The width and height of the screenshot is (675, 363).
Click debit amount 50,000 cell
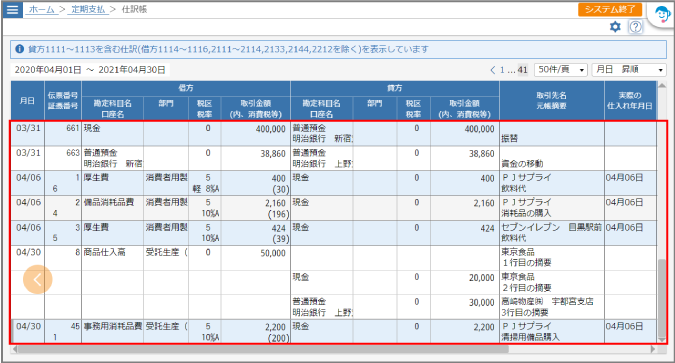point(256,258)
